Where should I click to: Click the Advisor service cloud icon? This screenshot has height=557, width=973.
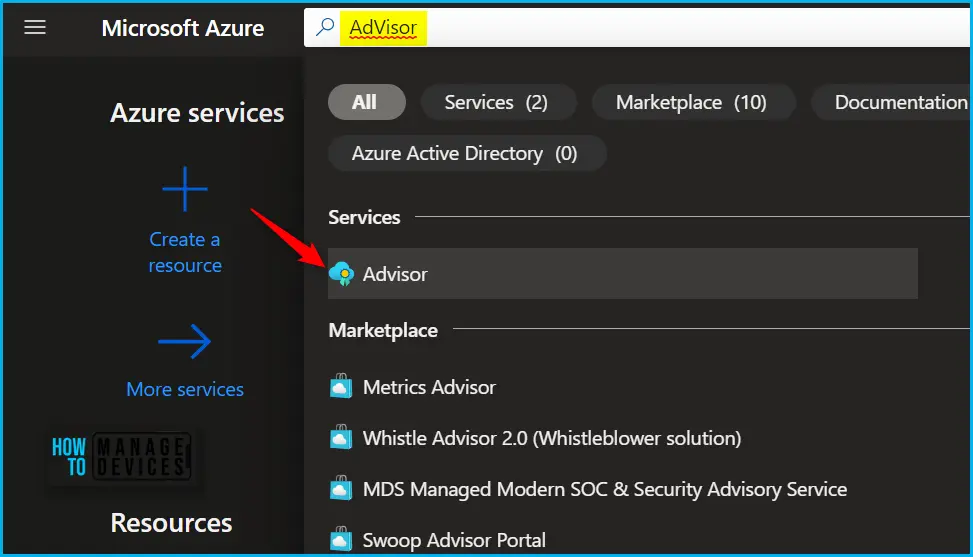point(341,274)
